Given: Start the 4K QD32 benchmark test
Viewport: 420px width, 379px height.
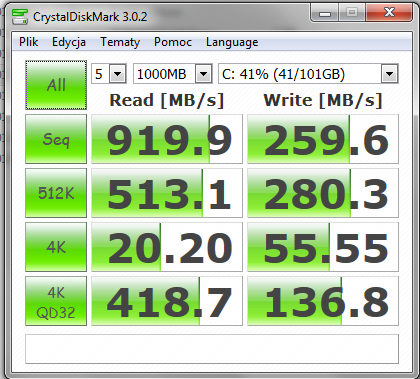Looking at the screenshot, I should click(56, 301).
